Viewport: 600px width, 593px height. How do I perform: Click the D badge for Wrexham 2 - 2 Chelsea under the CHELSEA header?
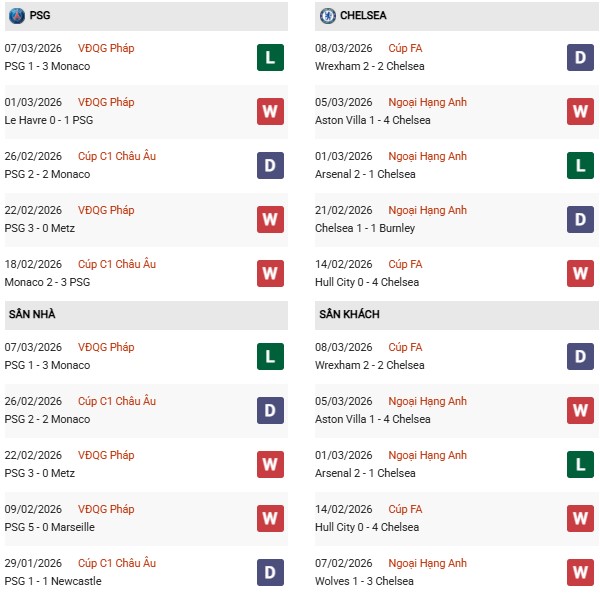(x=580, y=57)
